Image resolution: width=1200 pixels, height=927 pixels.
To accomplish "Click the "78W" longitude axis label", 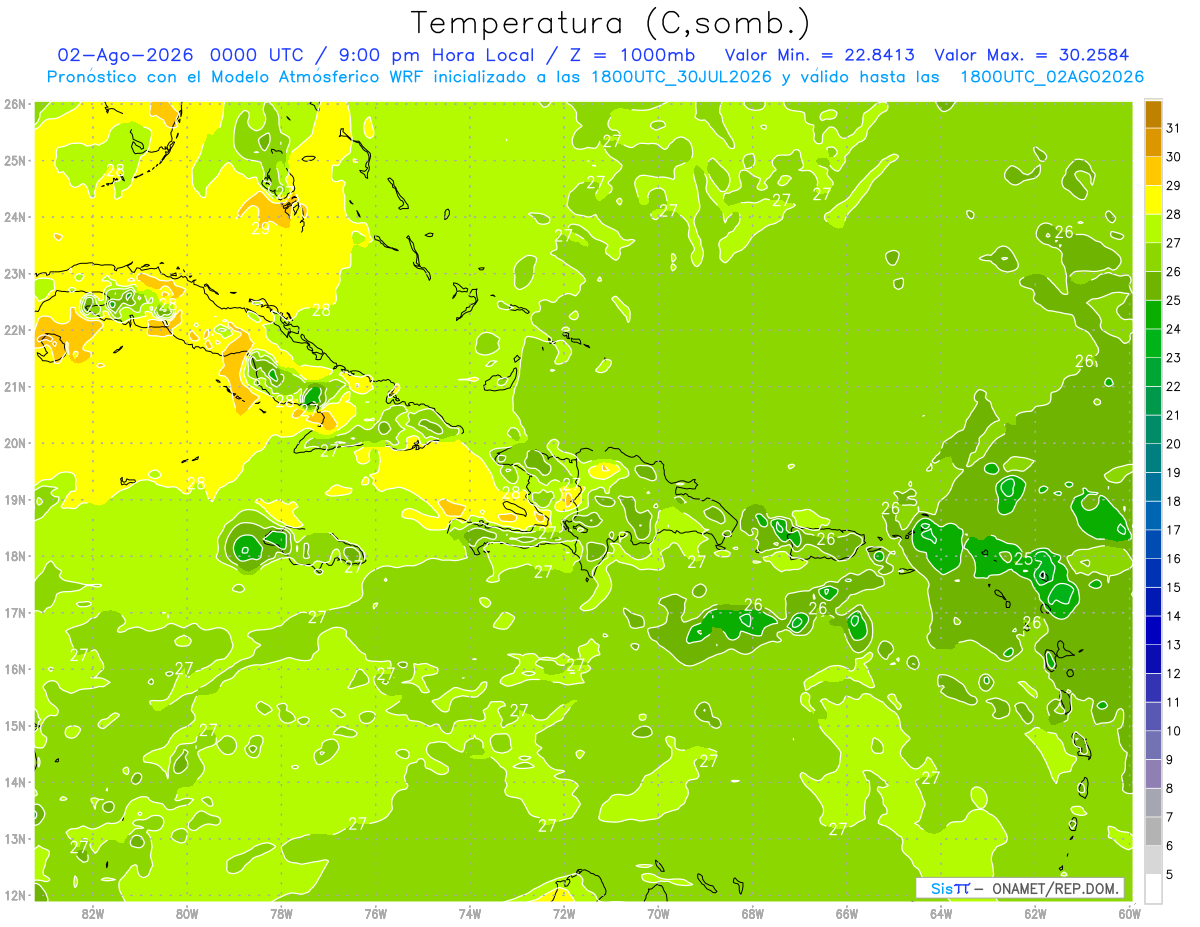I will [x=281, y=913].
